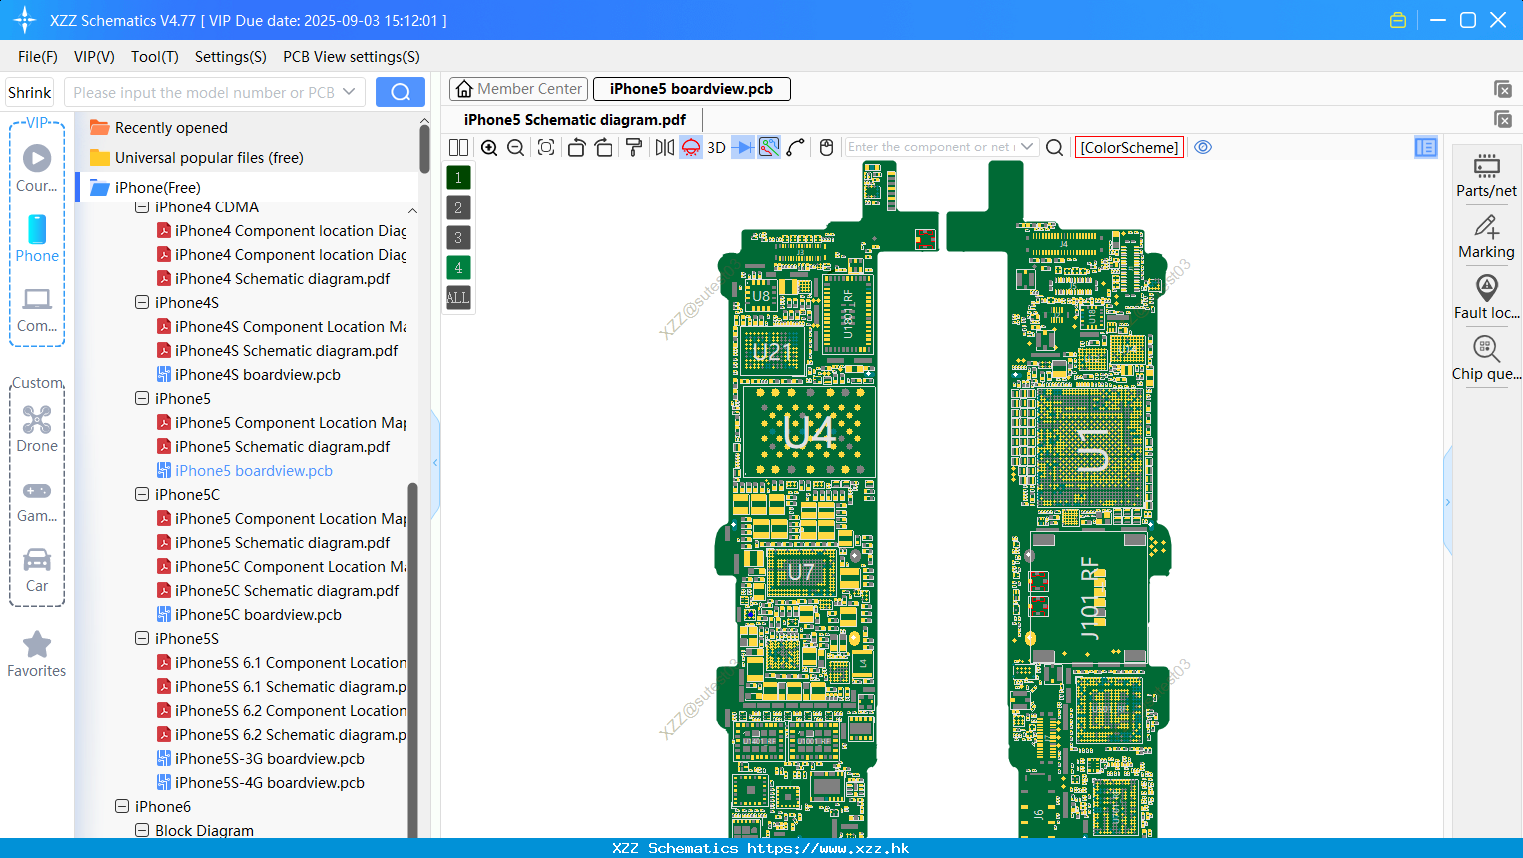Open iPhone5S-3G boardview.pcb file
This screenshot has height=858, width=1523.
[270, 759]
